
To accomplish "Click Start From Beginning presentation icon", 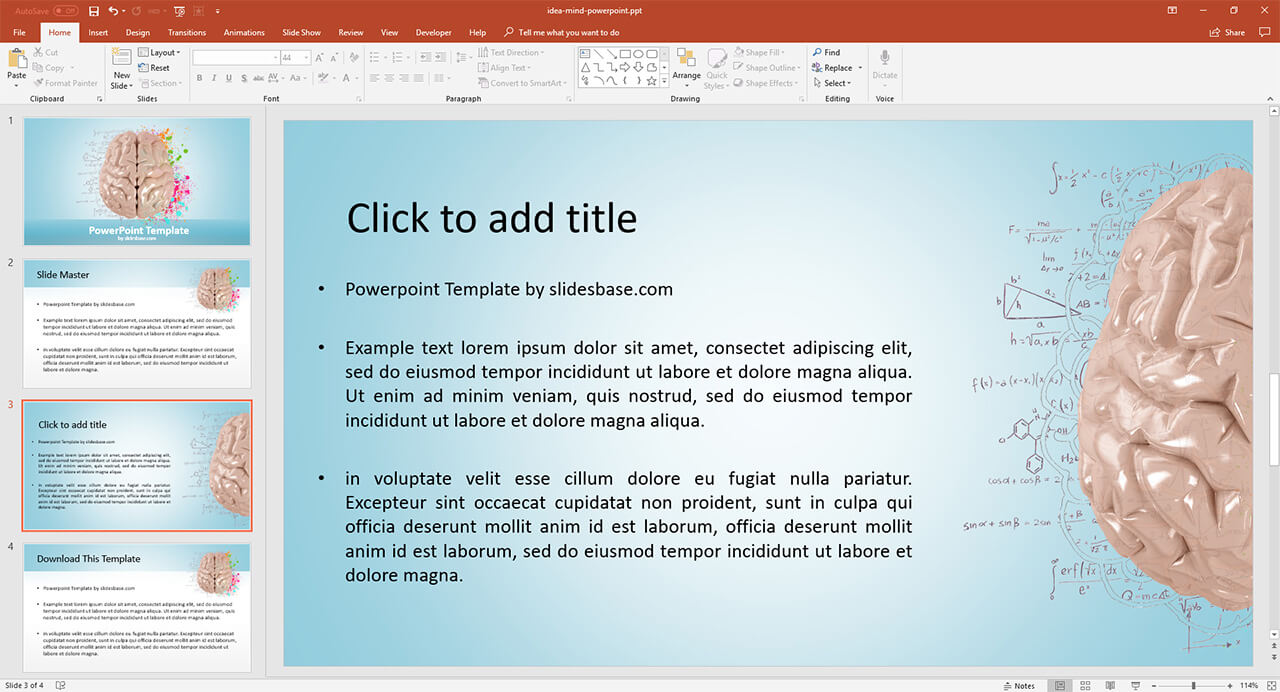I will pos(179,11).
